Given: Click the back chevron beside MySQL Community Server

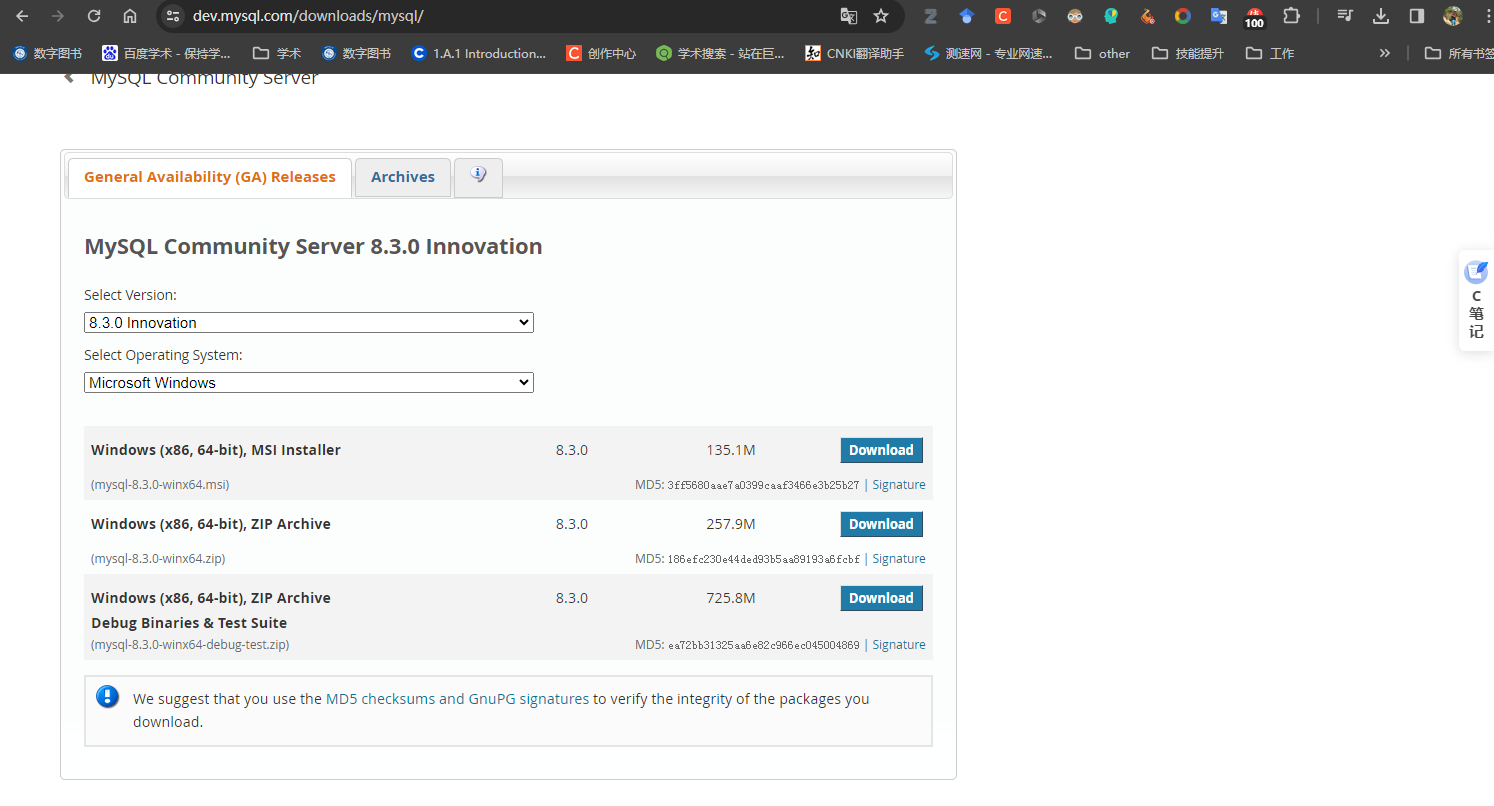Looking at the screenshot, I should point(69,77).
